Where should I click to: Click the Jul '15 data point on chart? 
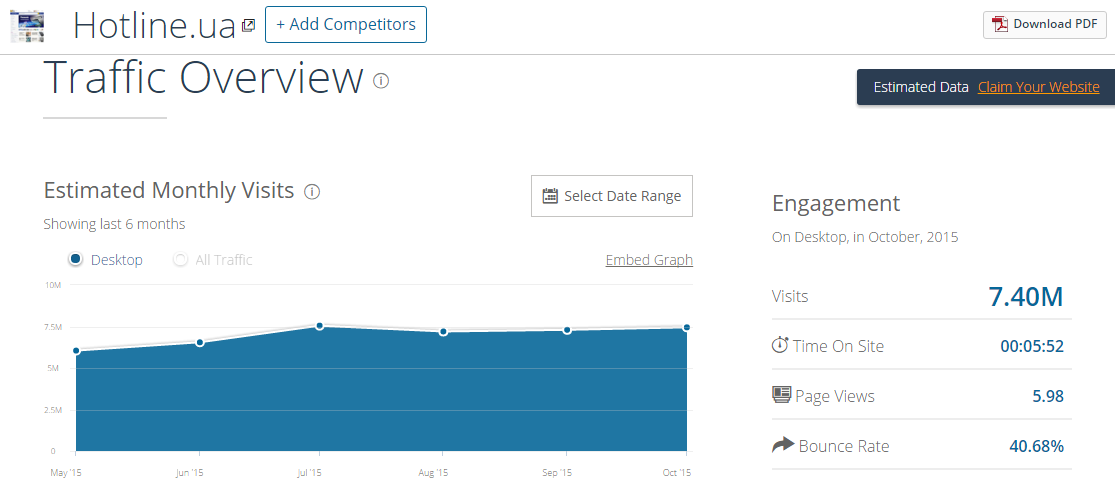point(319,326)
